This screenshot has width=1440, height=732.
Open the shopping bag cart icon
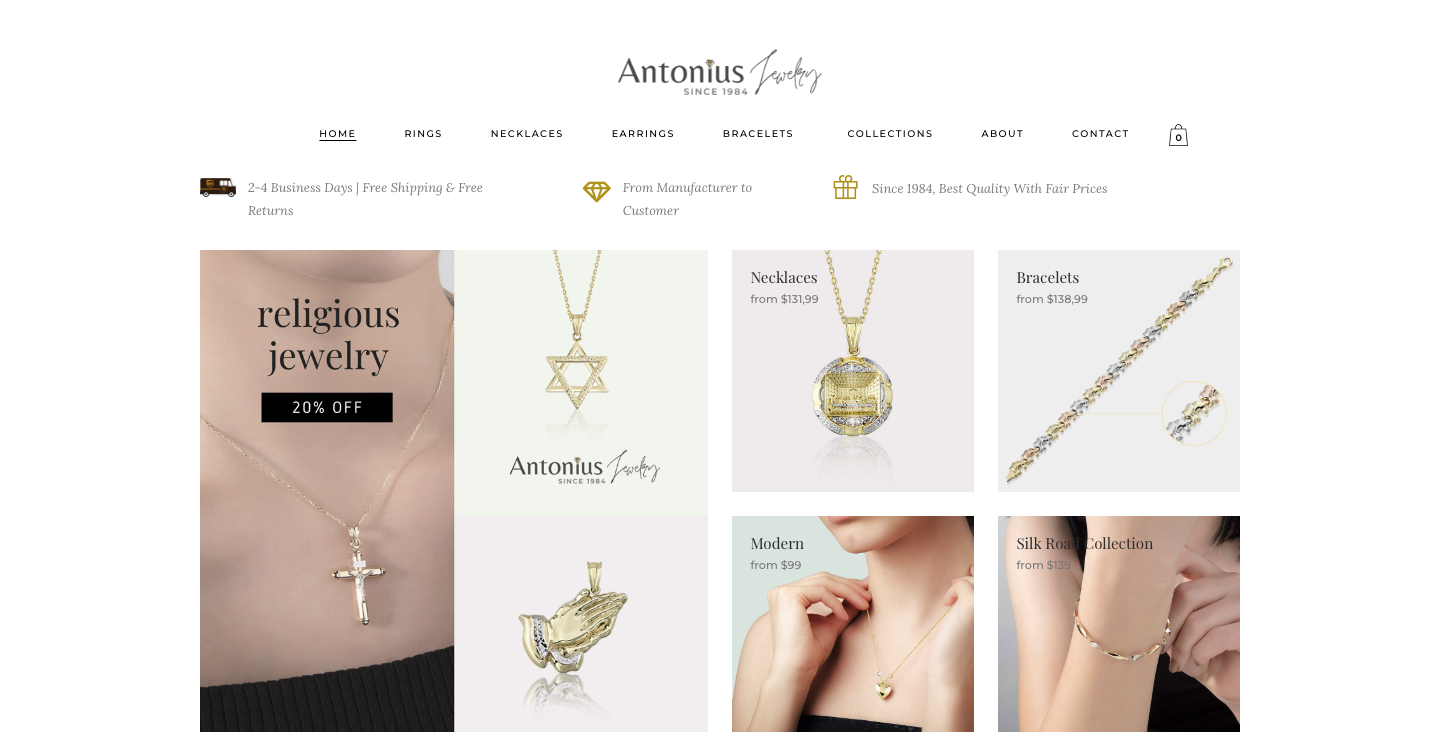(1178, 135)
